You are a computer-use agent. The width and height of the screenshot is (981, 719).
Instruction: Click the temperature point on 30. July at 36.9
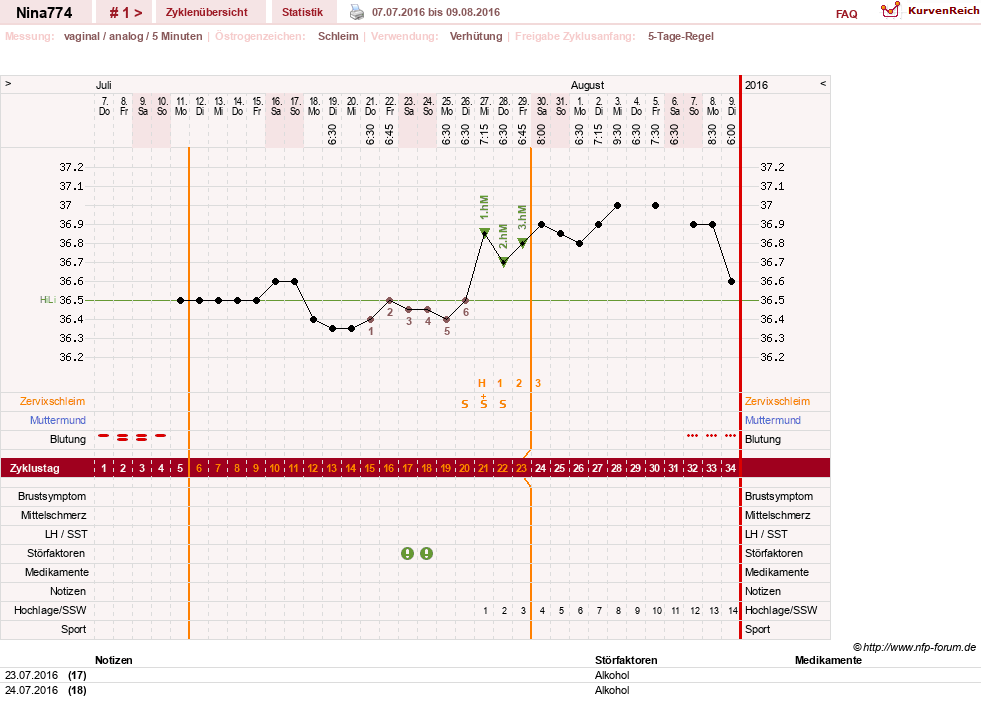coord(542,224)
